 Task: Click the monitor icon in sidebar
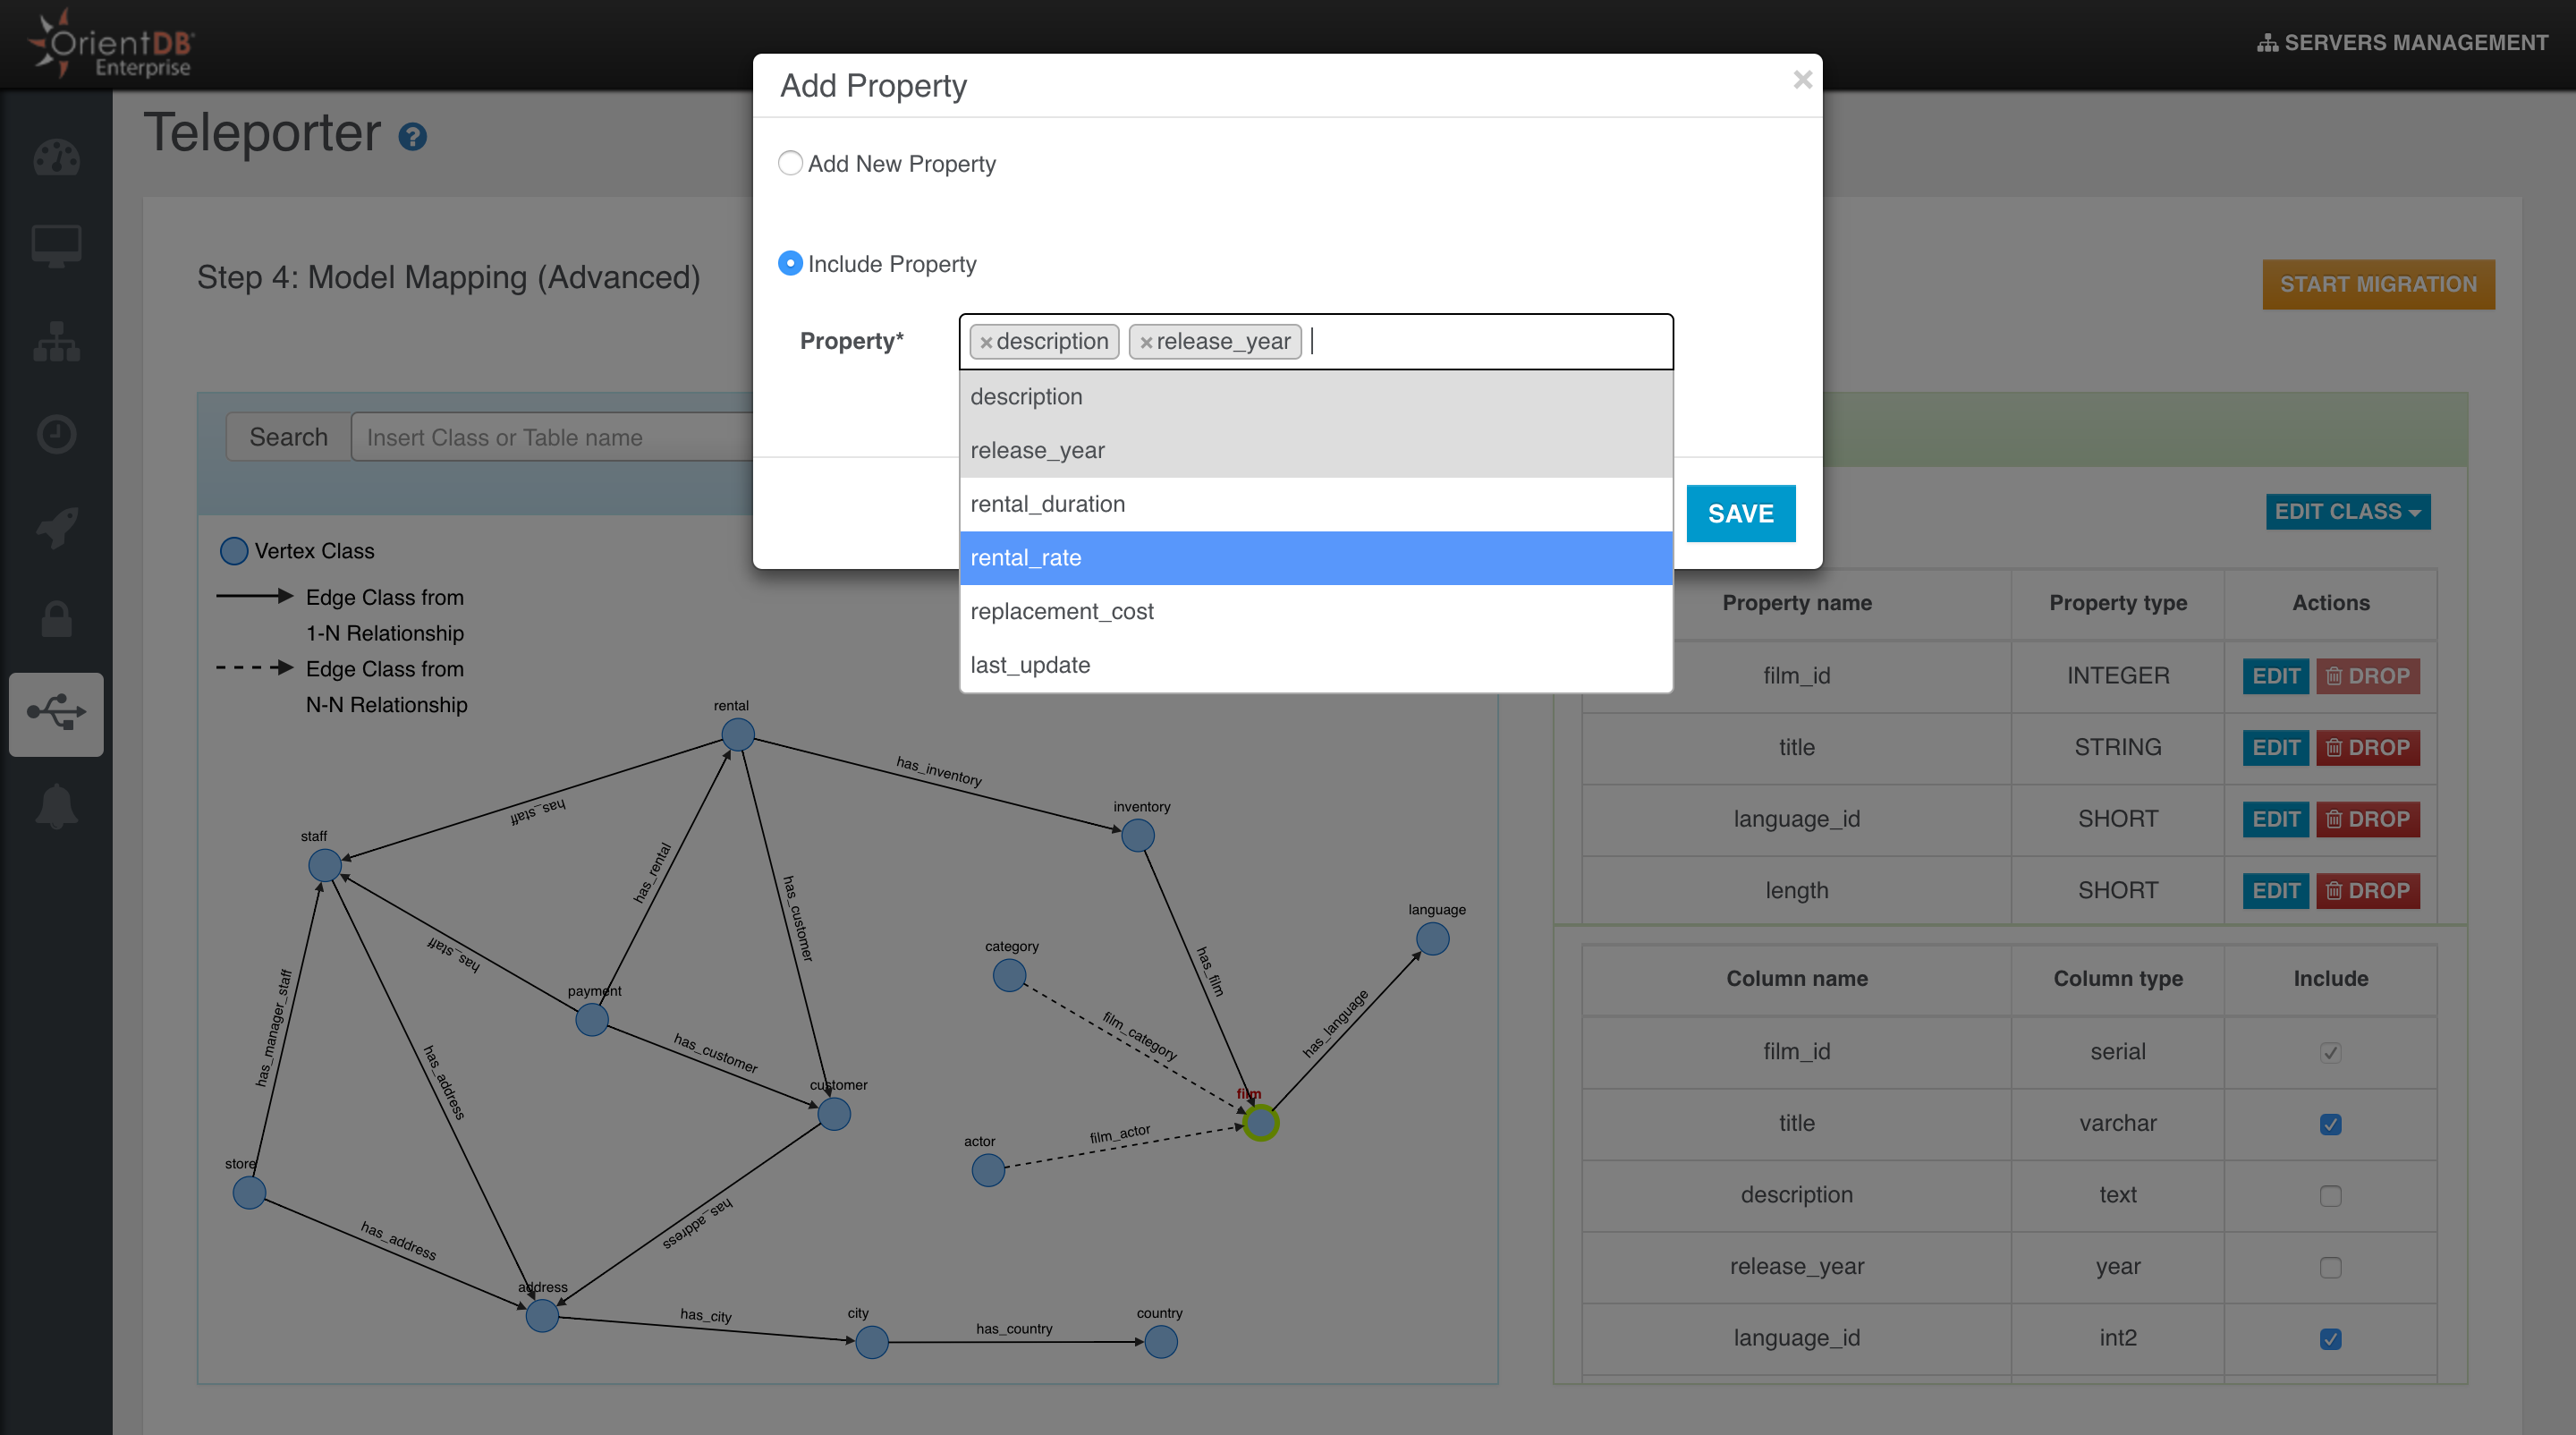(56, 246)
